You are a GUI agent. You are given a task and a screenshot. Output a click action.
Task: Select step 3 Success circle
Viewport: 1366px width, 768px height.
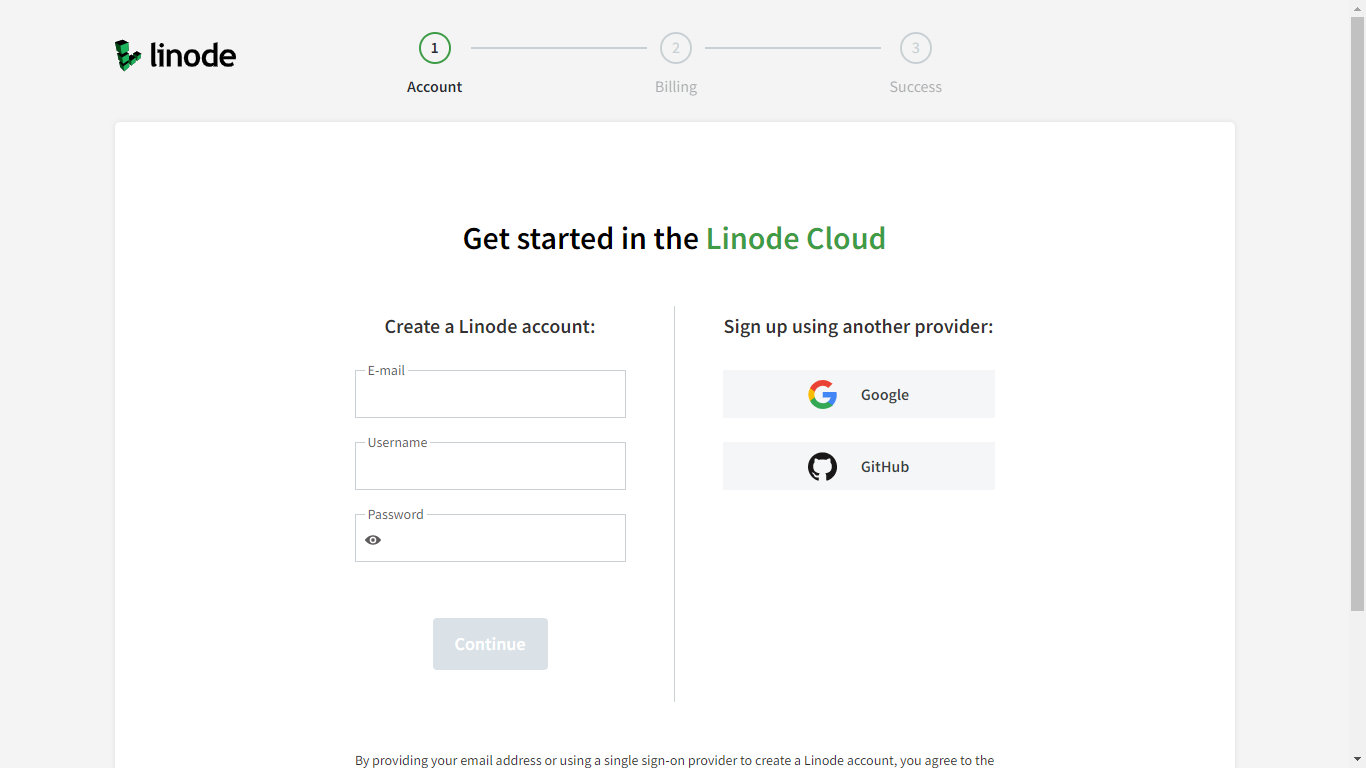916,48
